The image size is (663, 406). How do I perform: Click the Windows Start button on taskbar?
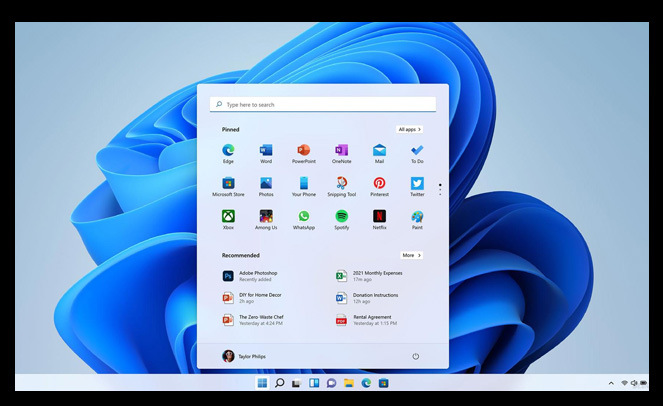(262, 383)
